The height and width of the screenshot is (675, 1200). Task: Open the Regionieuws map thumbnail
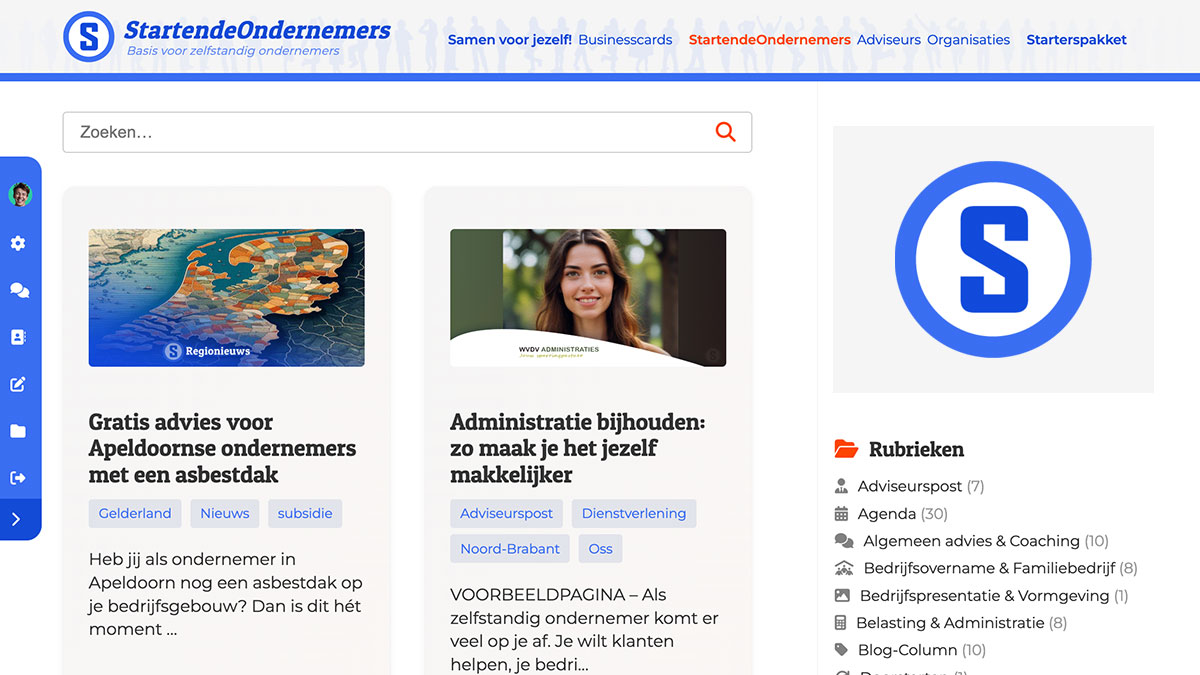tap(226, 298)
